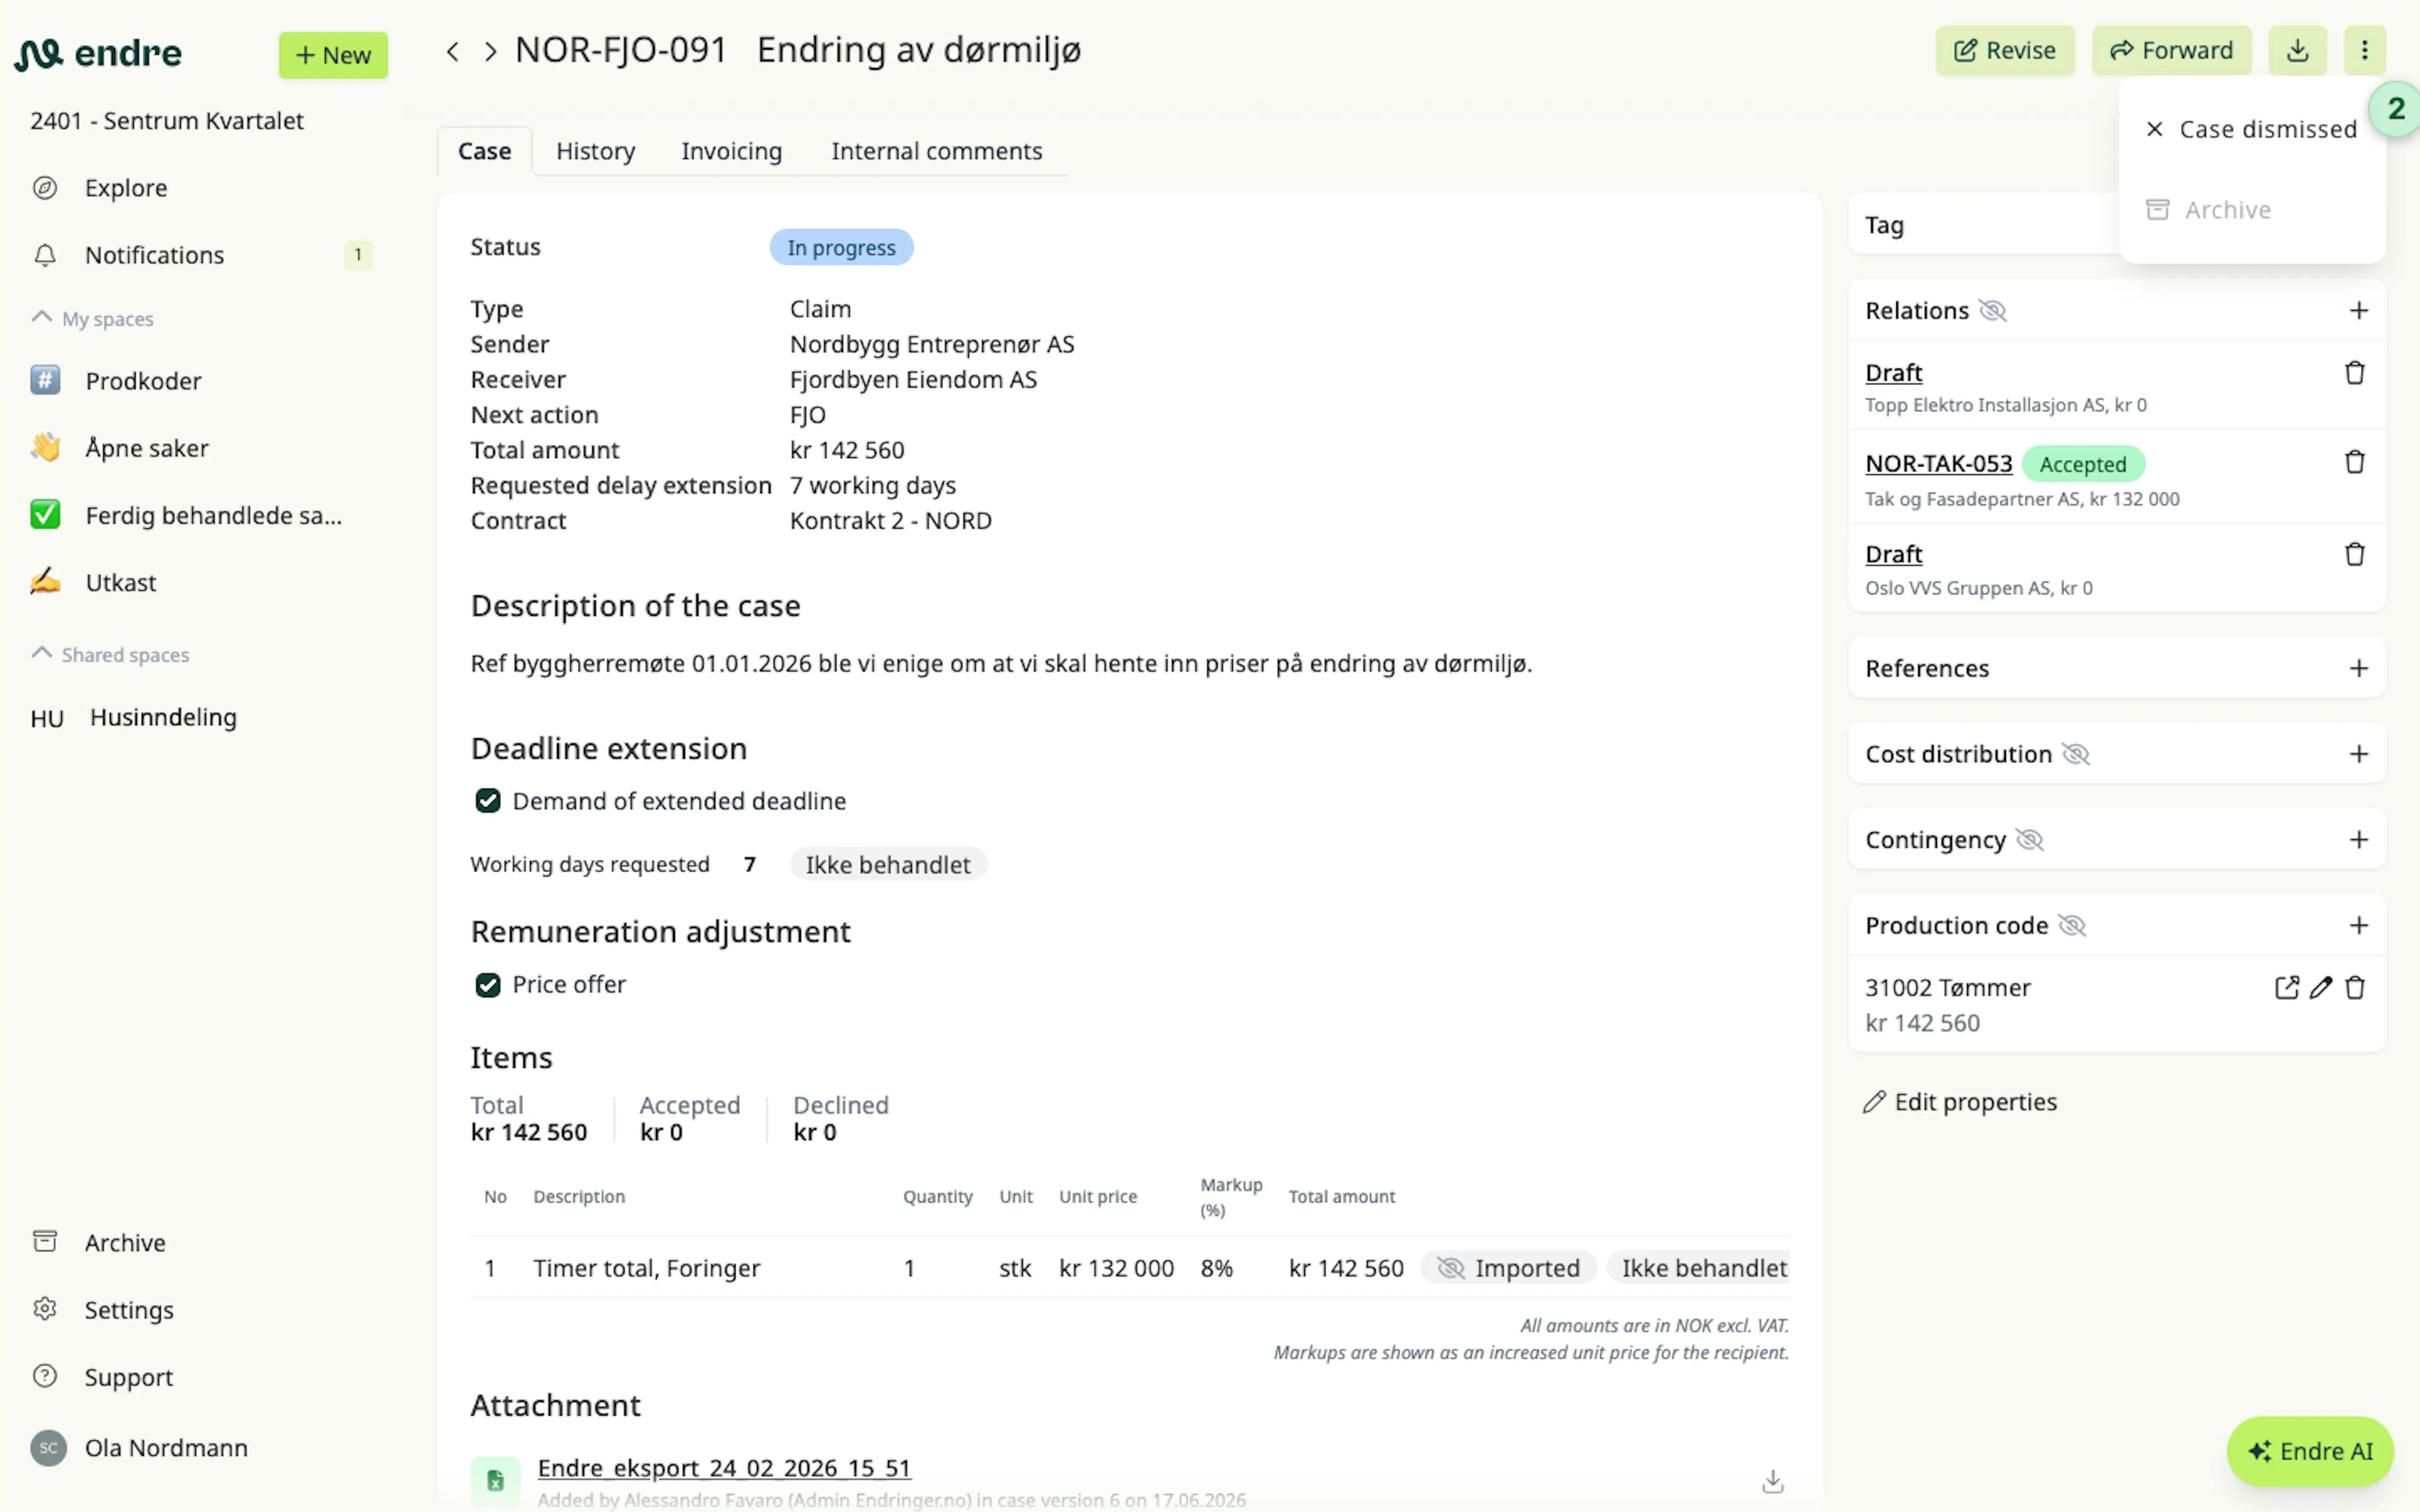2420x1512 pixels.
Task: Add cost distribution with the plus
Action: coord(2358,754)
